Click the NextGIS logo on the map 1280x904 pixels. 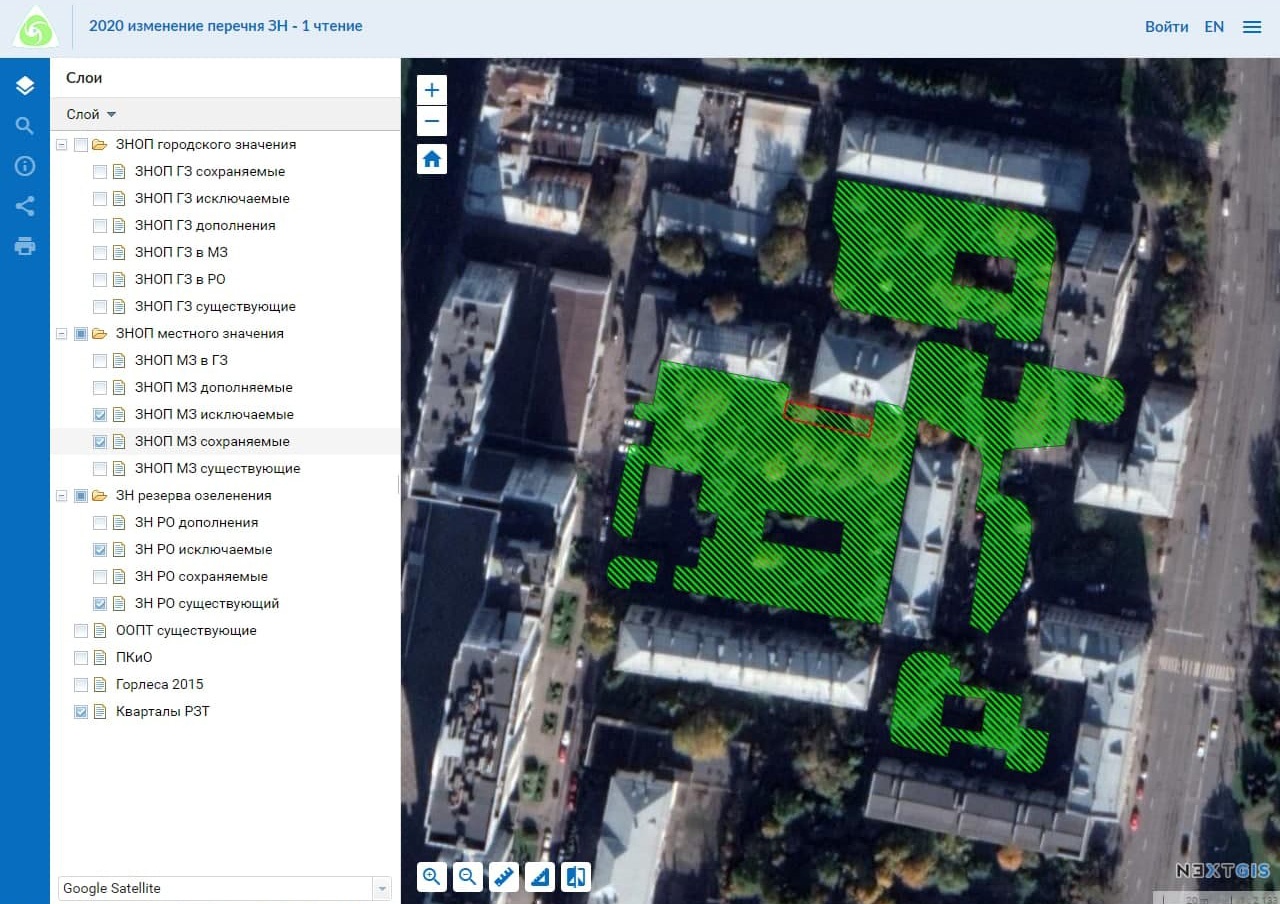point(1222,870)
